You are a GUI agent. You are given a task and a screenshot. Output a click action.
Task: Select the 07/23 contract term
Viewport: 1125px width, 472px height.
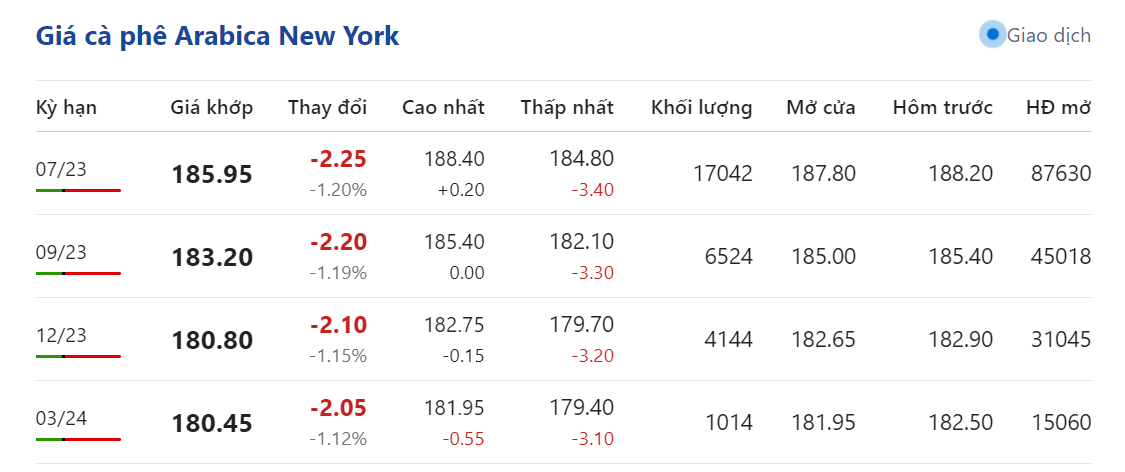tap(61, 169)
